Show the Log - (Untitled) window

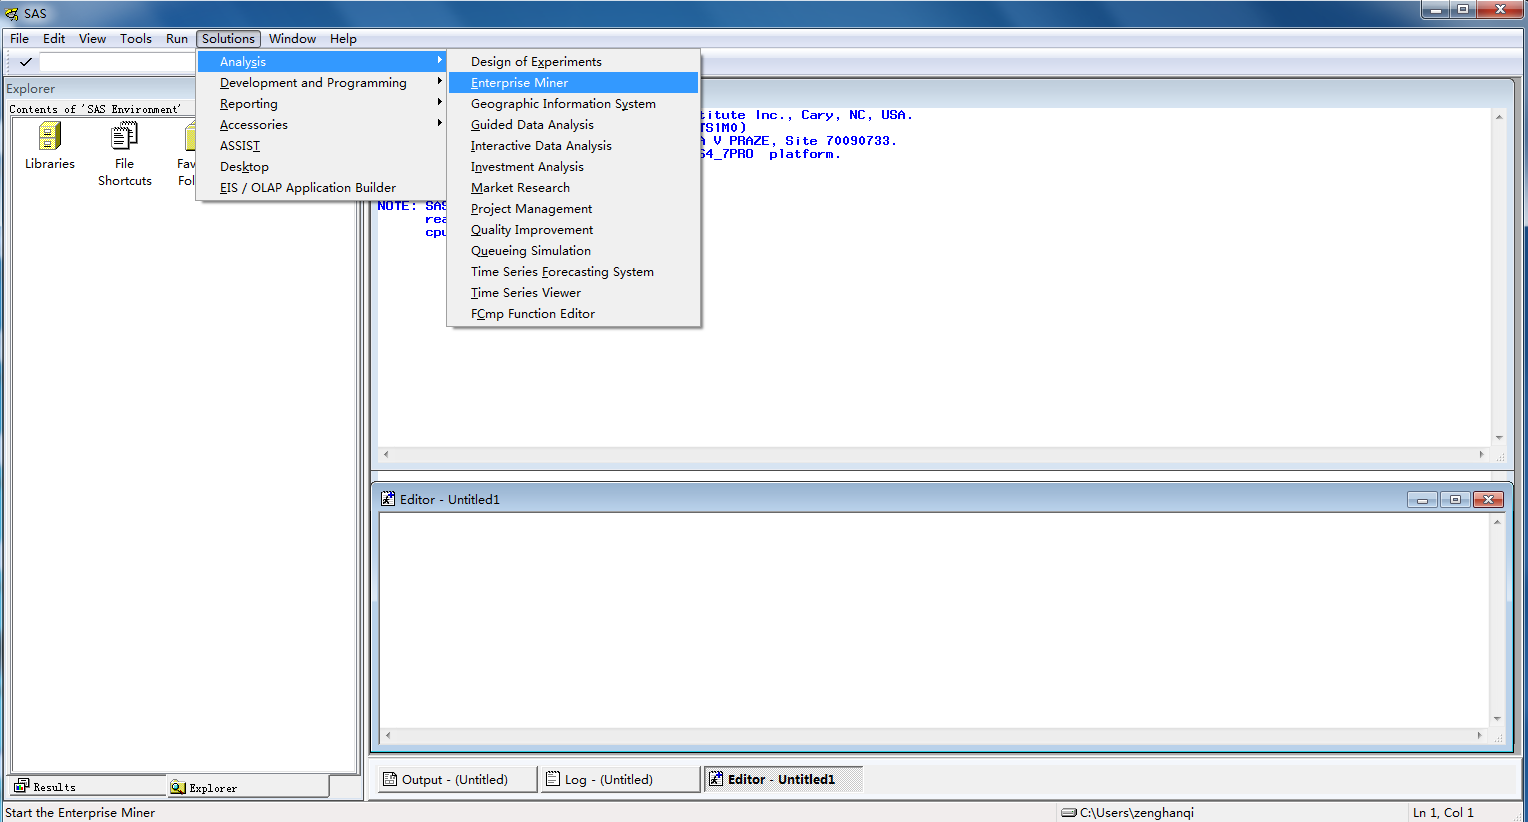pos(620,779)
